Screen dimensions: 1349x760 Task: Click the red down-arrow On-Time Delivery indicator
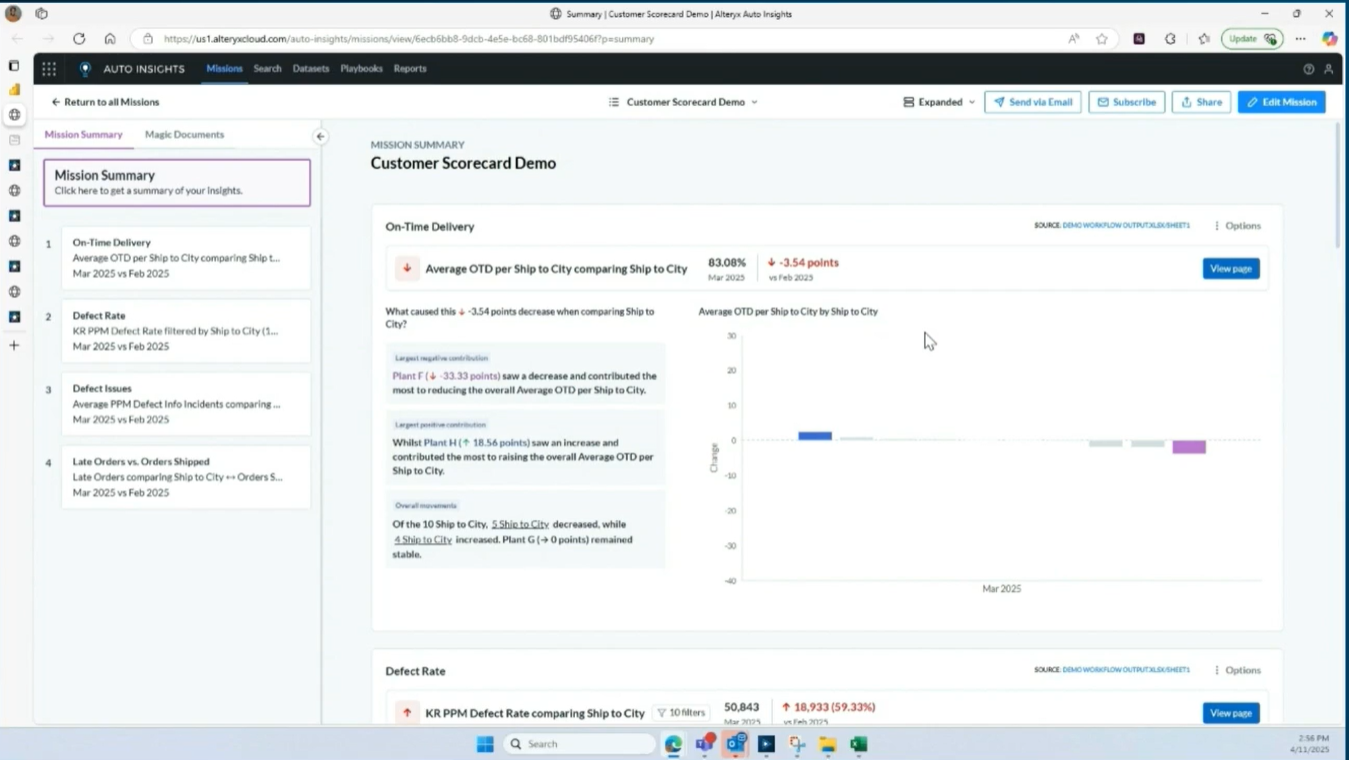(407, 268)
